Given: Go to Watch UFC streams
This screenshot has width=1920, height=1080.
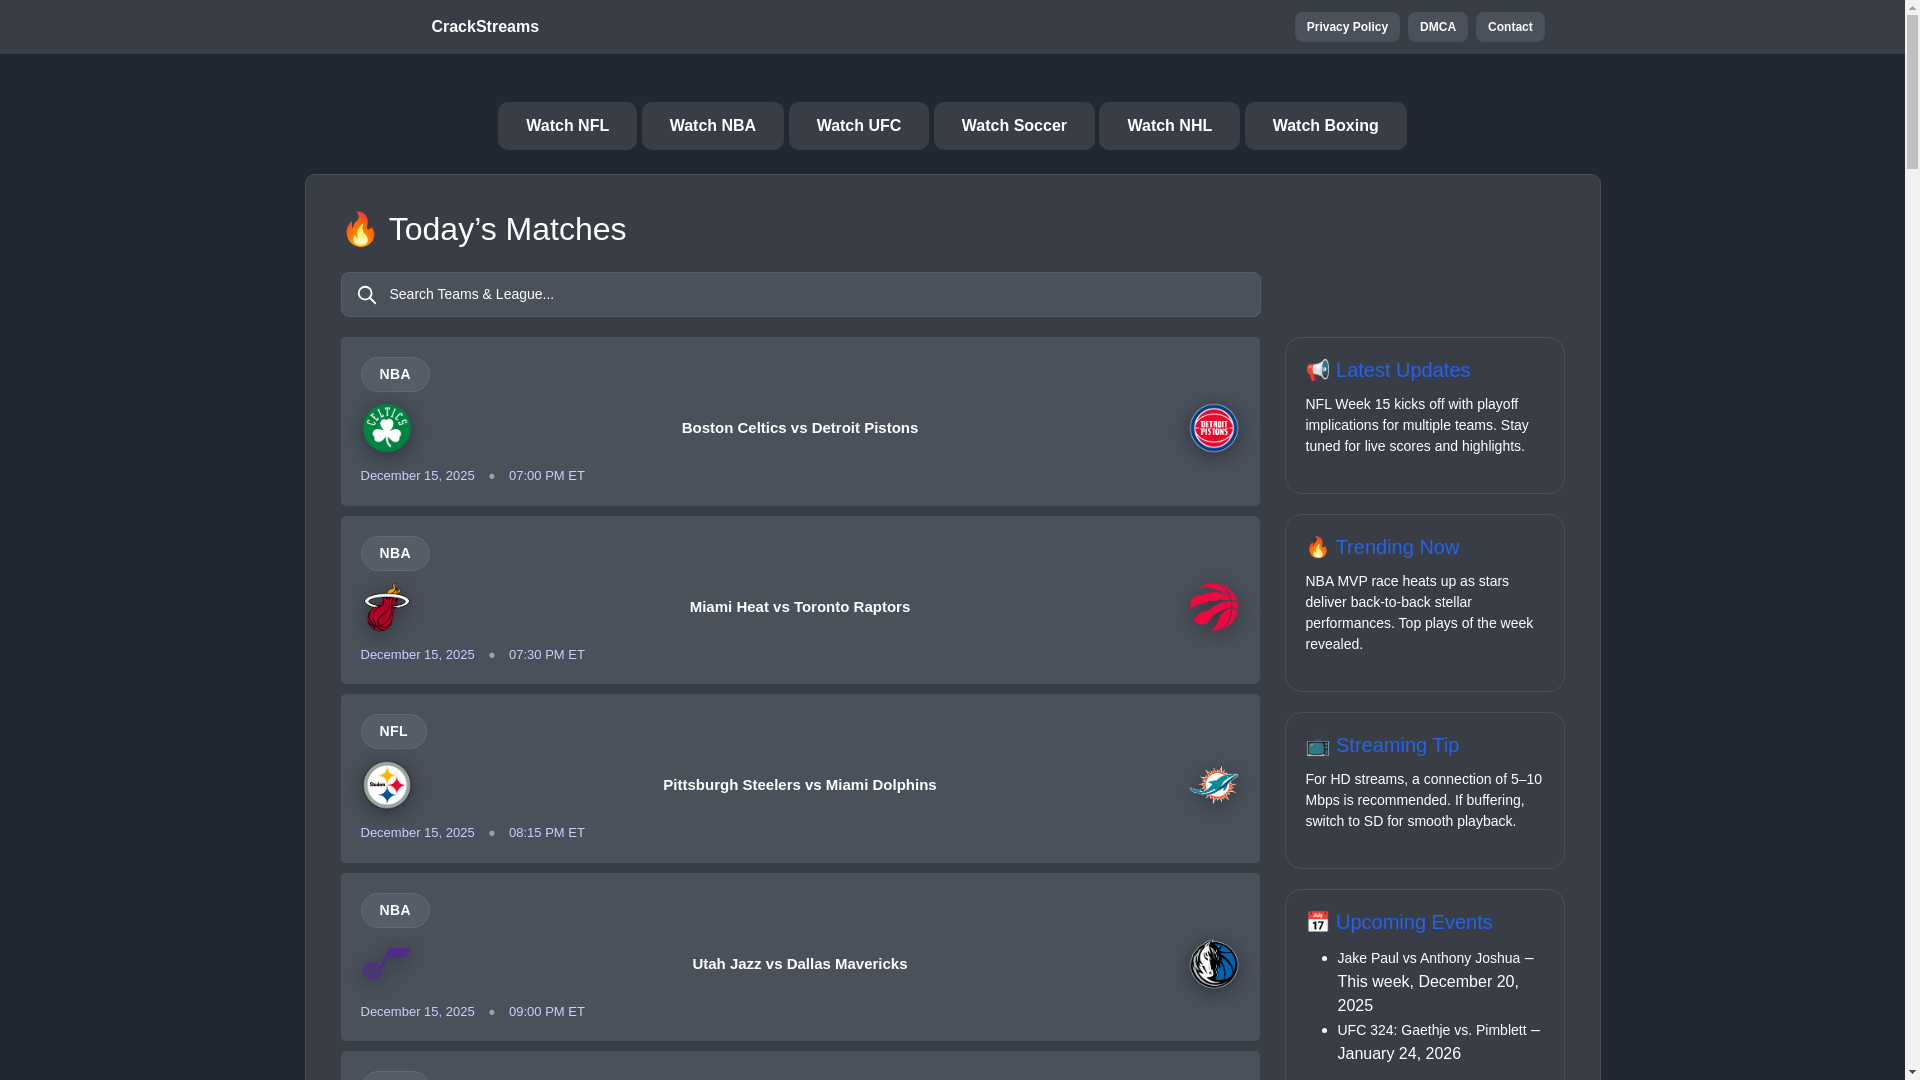Looking at the screenshot, I should 858,126.
